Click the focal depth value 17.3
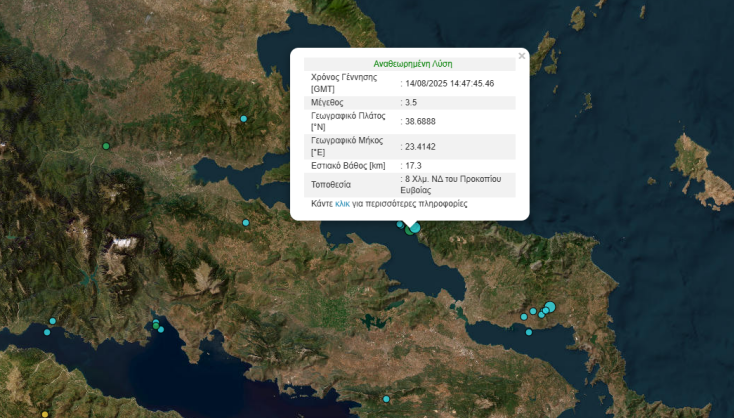Image resolution: width=734 pixels, height=418 pixels. pos(412,165)
